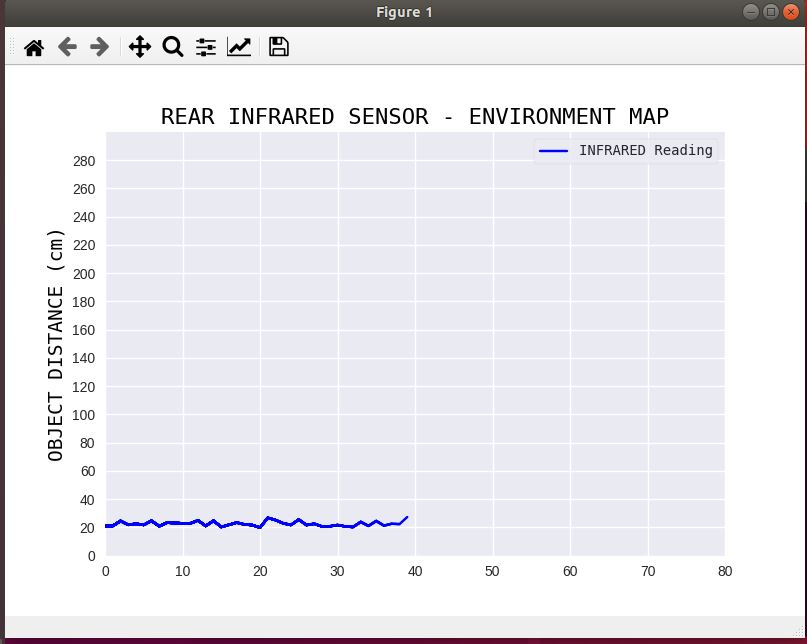Reset the plot view with Home icon

34,47
